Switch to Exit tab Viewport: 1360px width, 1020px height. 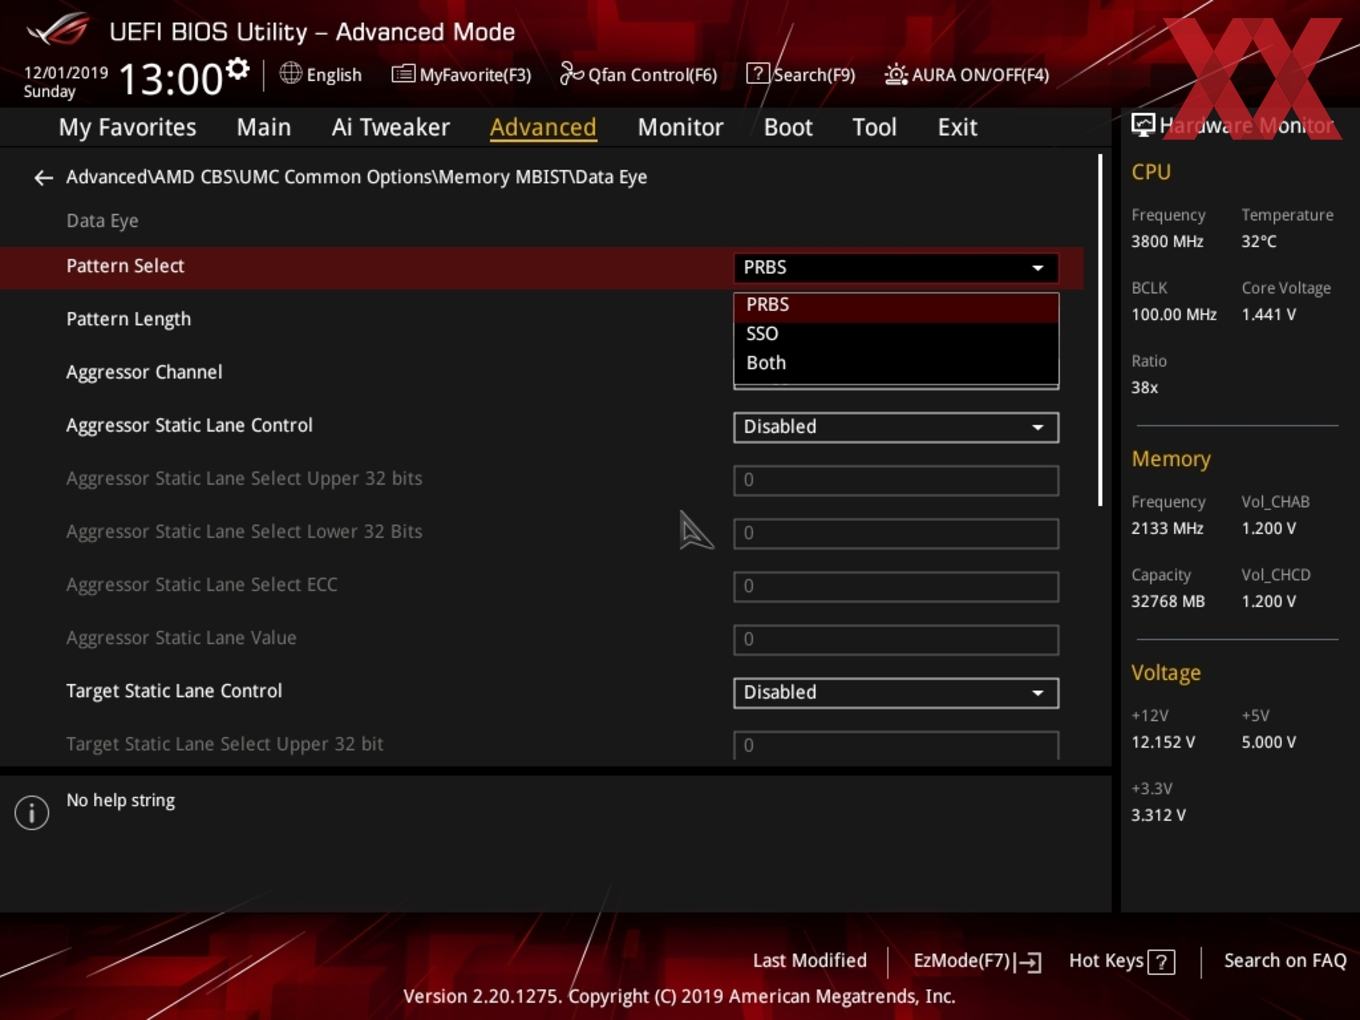pos(957,127)
